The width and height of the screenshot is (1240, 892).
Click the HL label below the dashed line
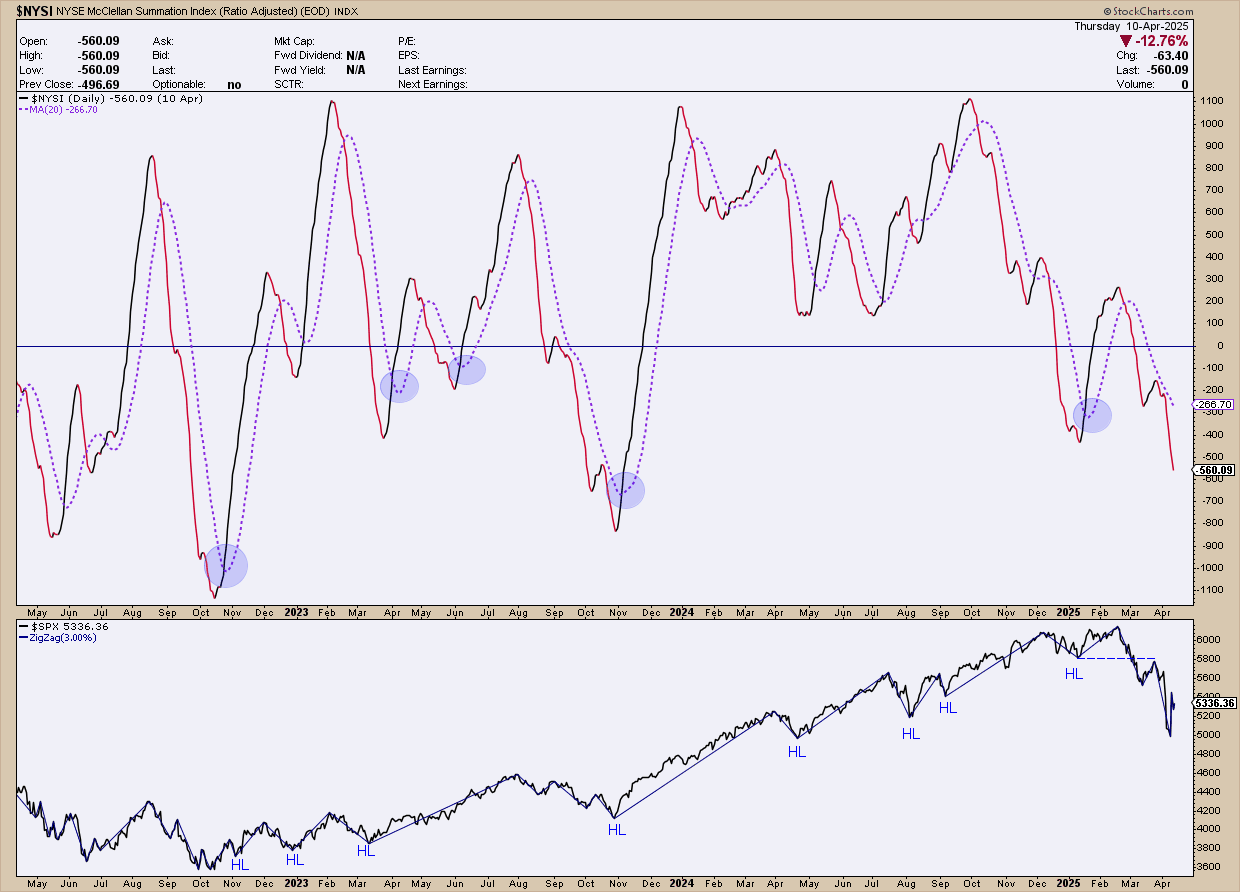point(1073,674)
